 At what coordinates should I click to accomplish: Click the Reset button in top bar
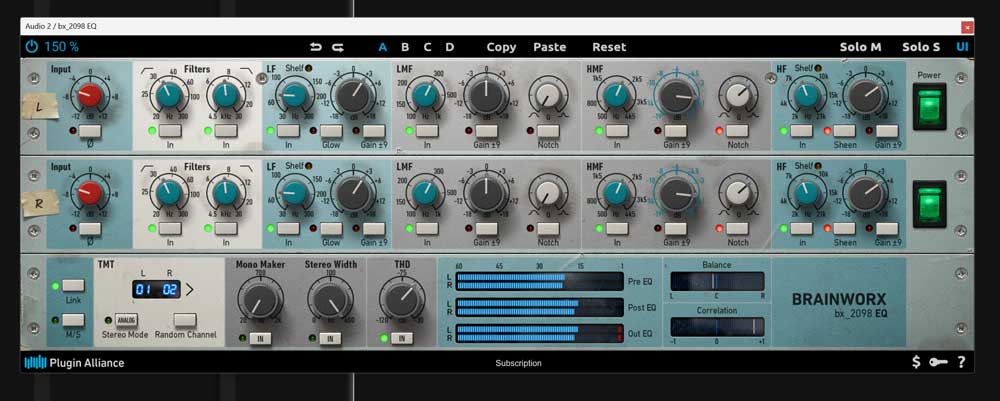tap(609, 47)
